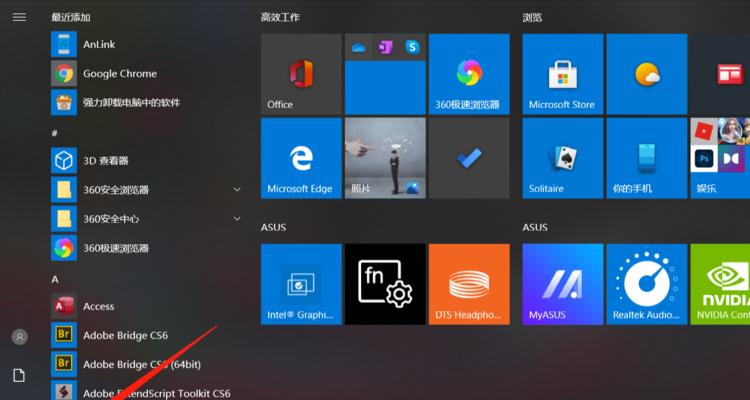The height and width of the screenshot is (400, 750).
Task: Expand the 360安全浏览器 folder chevron
Action: tap(237, 190)
